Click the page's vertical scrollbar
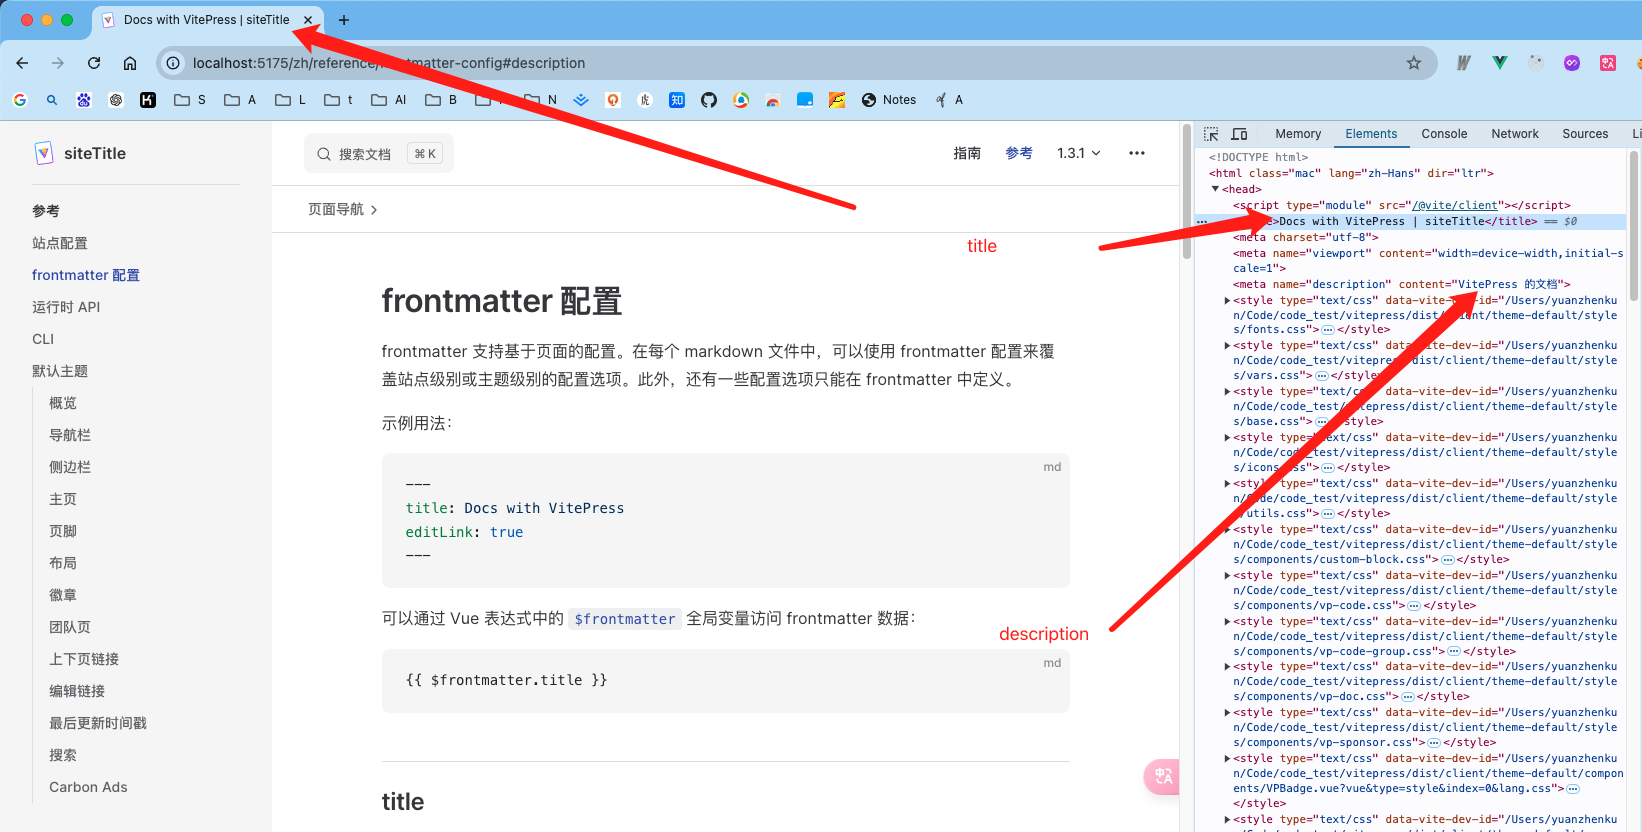This screenshot has width=1642, height=832. (x=1186, y=200)
